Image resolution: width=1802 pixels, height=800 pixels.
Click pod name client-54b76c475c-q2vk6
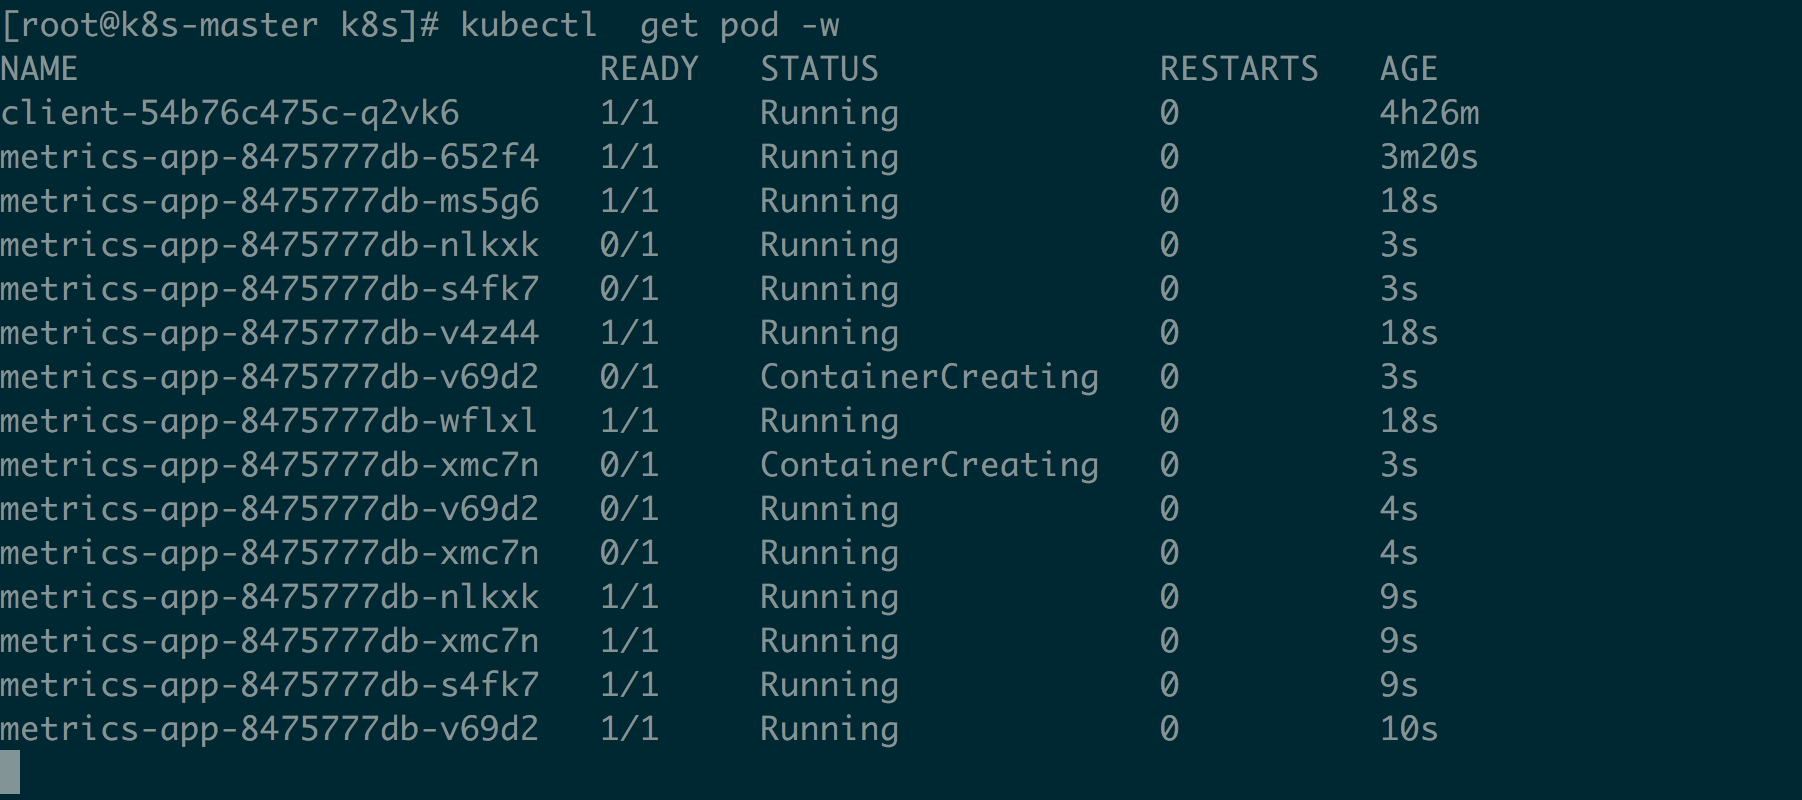point(229,113)
